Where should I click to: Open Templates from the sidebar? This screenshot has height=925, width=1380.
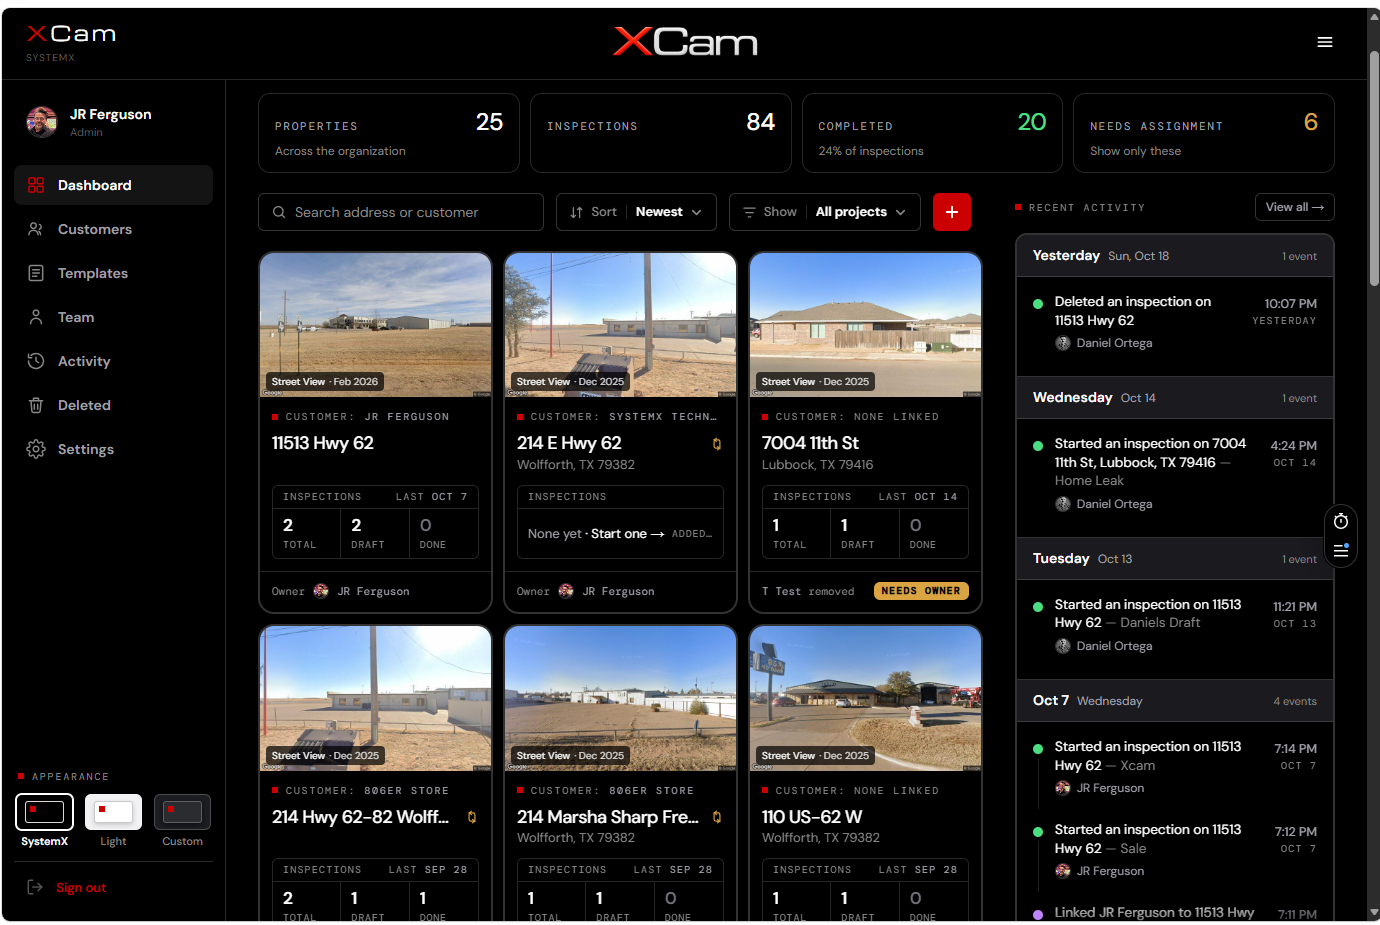coord(113,273)
